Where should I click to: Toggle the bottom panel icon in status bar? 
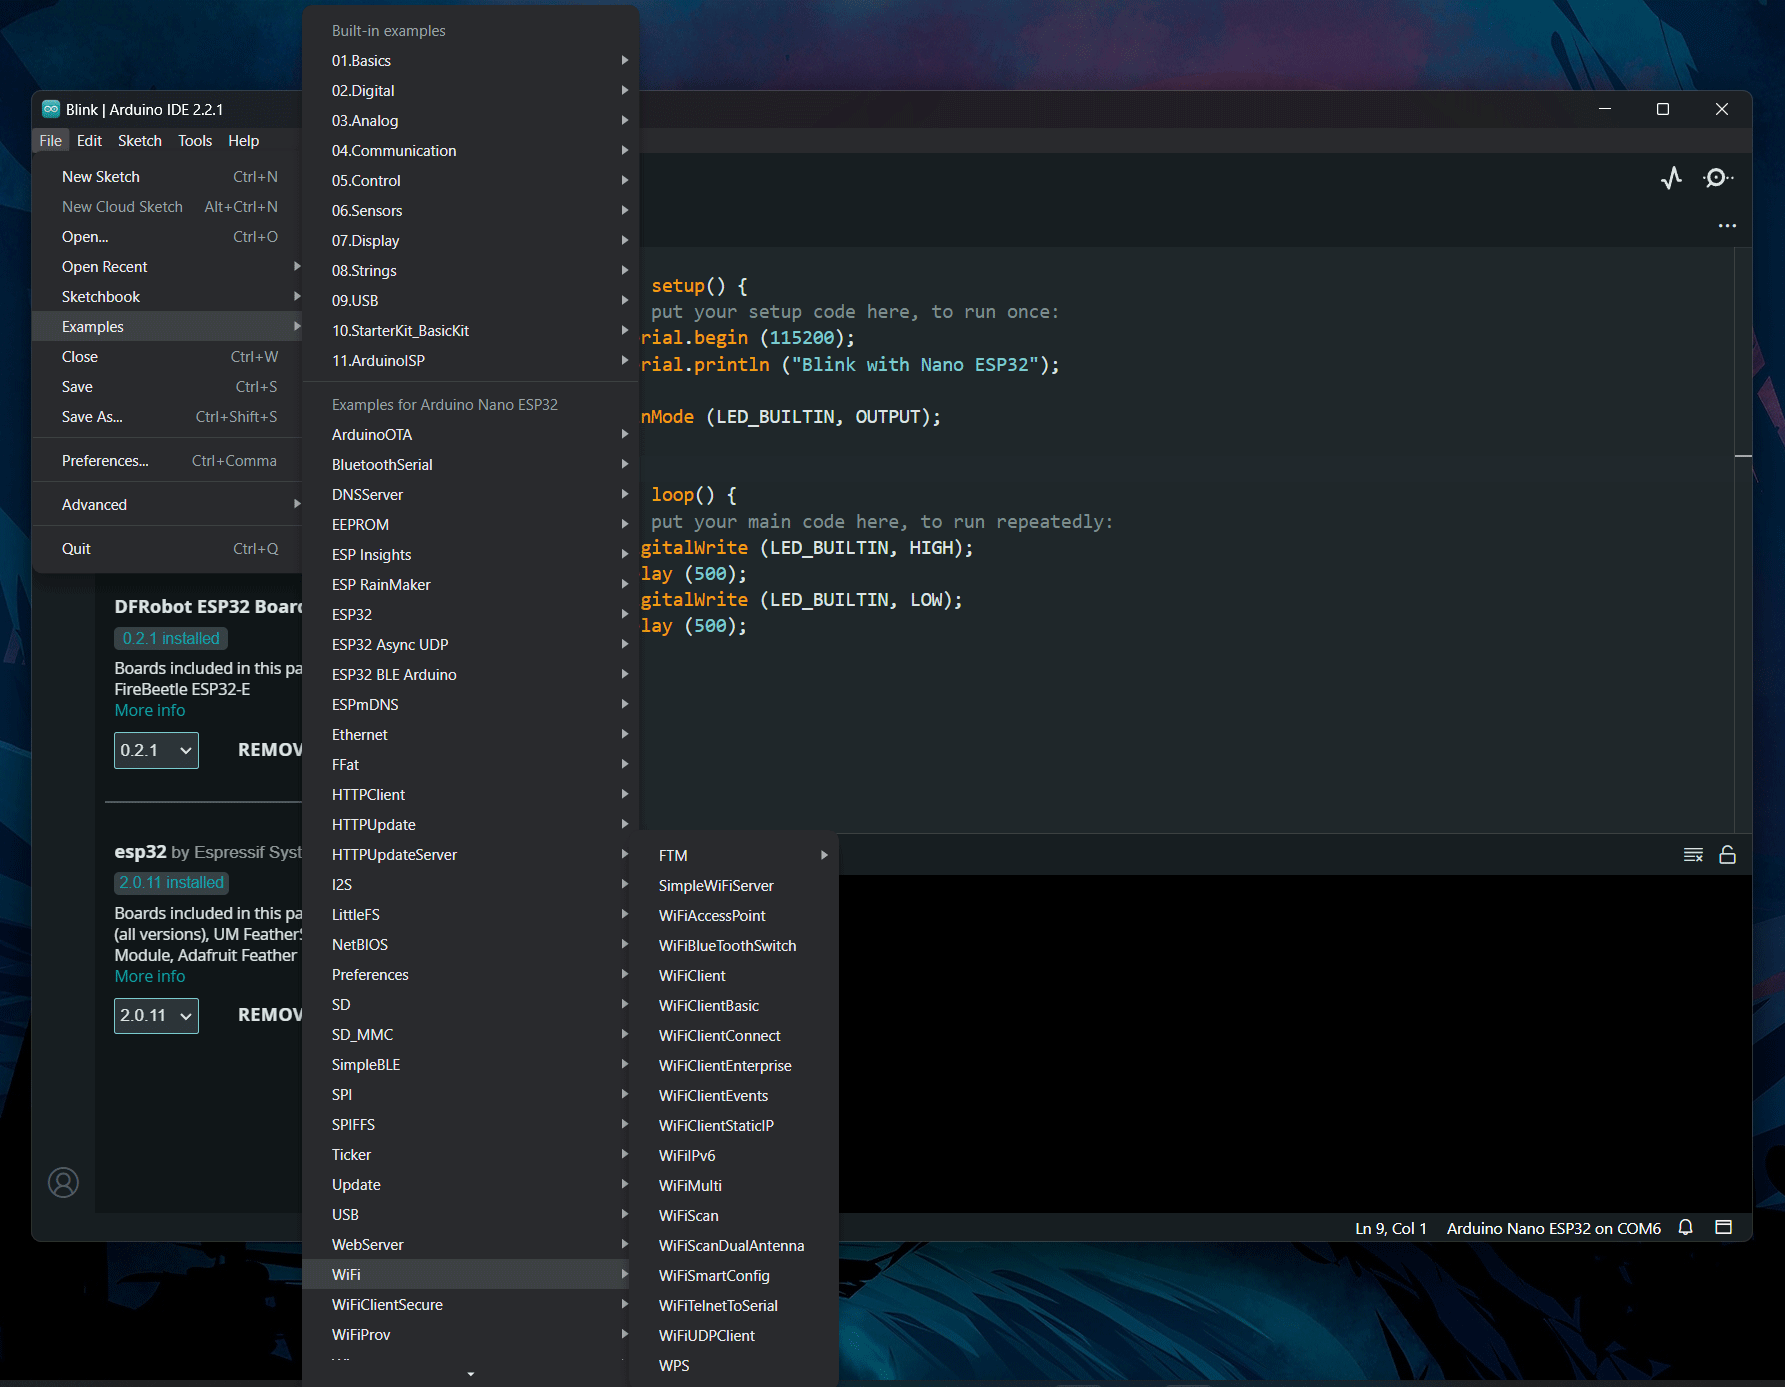click(1723, 1227)
